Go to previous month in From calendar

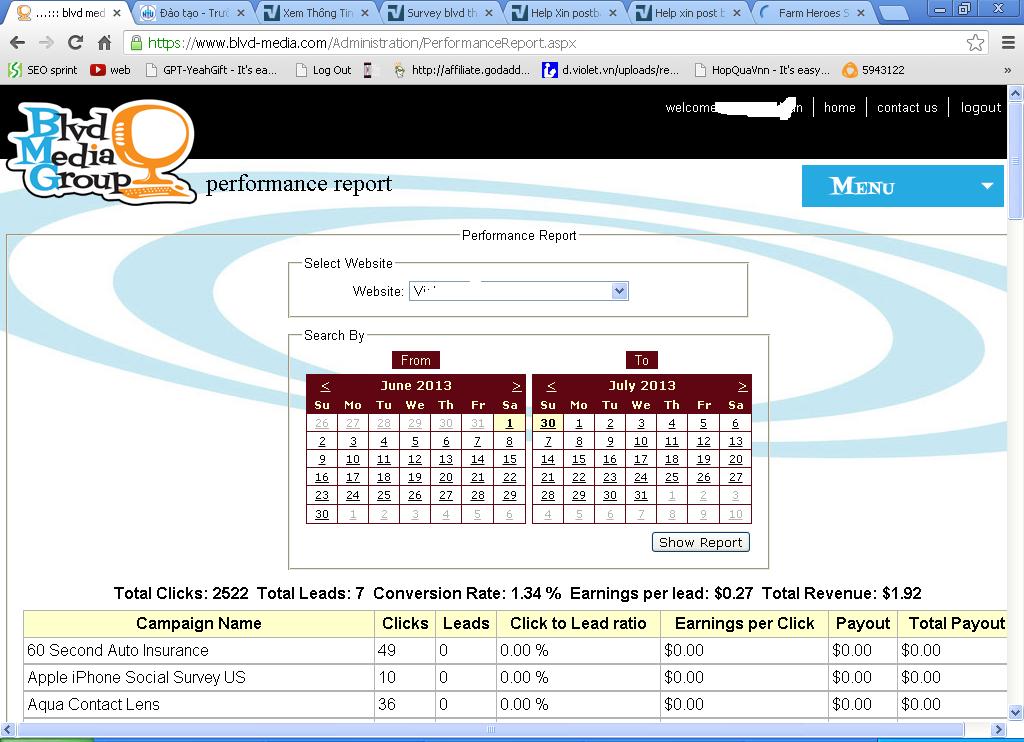(325, 385)
